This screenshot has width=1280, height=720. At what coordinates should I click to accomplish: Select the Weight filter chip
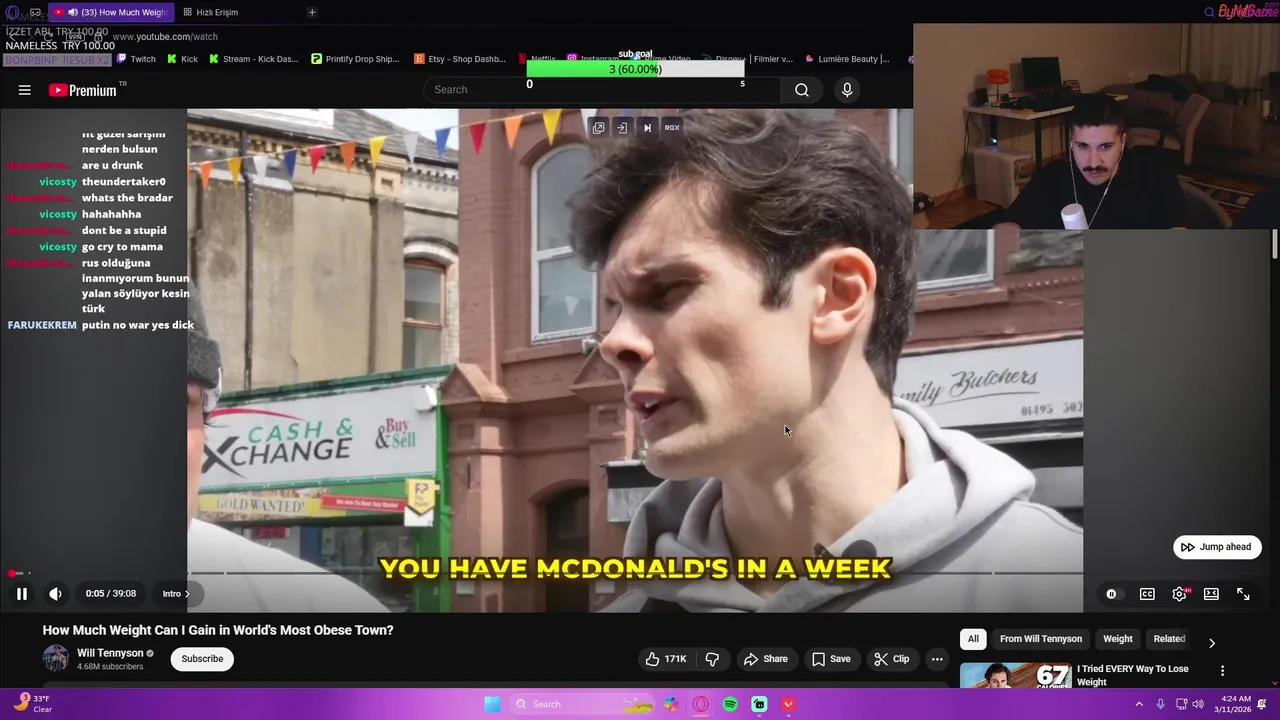pyautogui.click(x=1118, y=639)
